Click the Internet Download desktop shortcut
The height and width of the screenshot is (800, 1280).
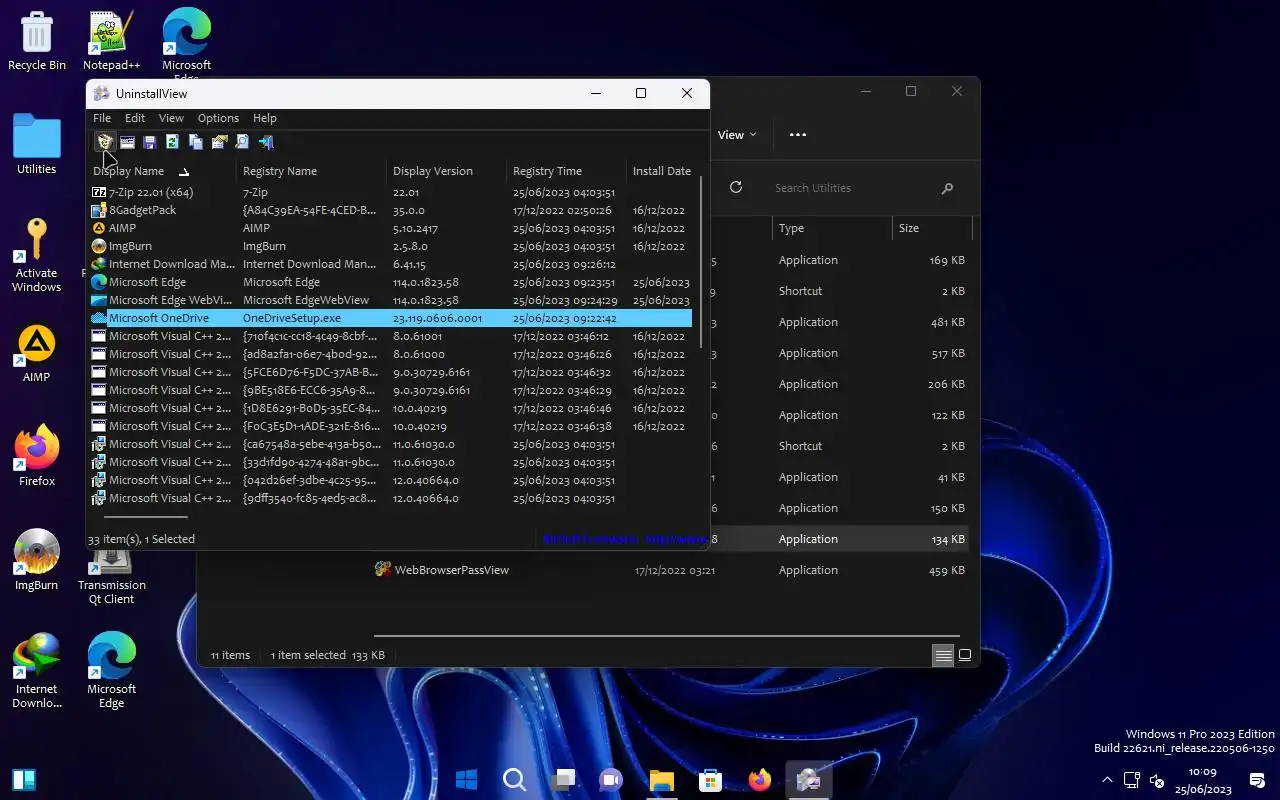(37, 671)
